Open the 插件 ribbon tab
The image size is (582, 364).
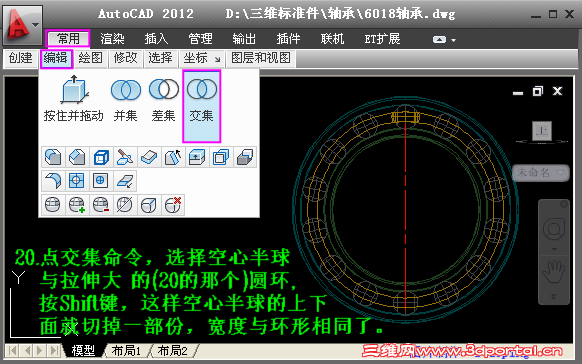[288, 39]
